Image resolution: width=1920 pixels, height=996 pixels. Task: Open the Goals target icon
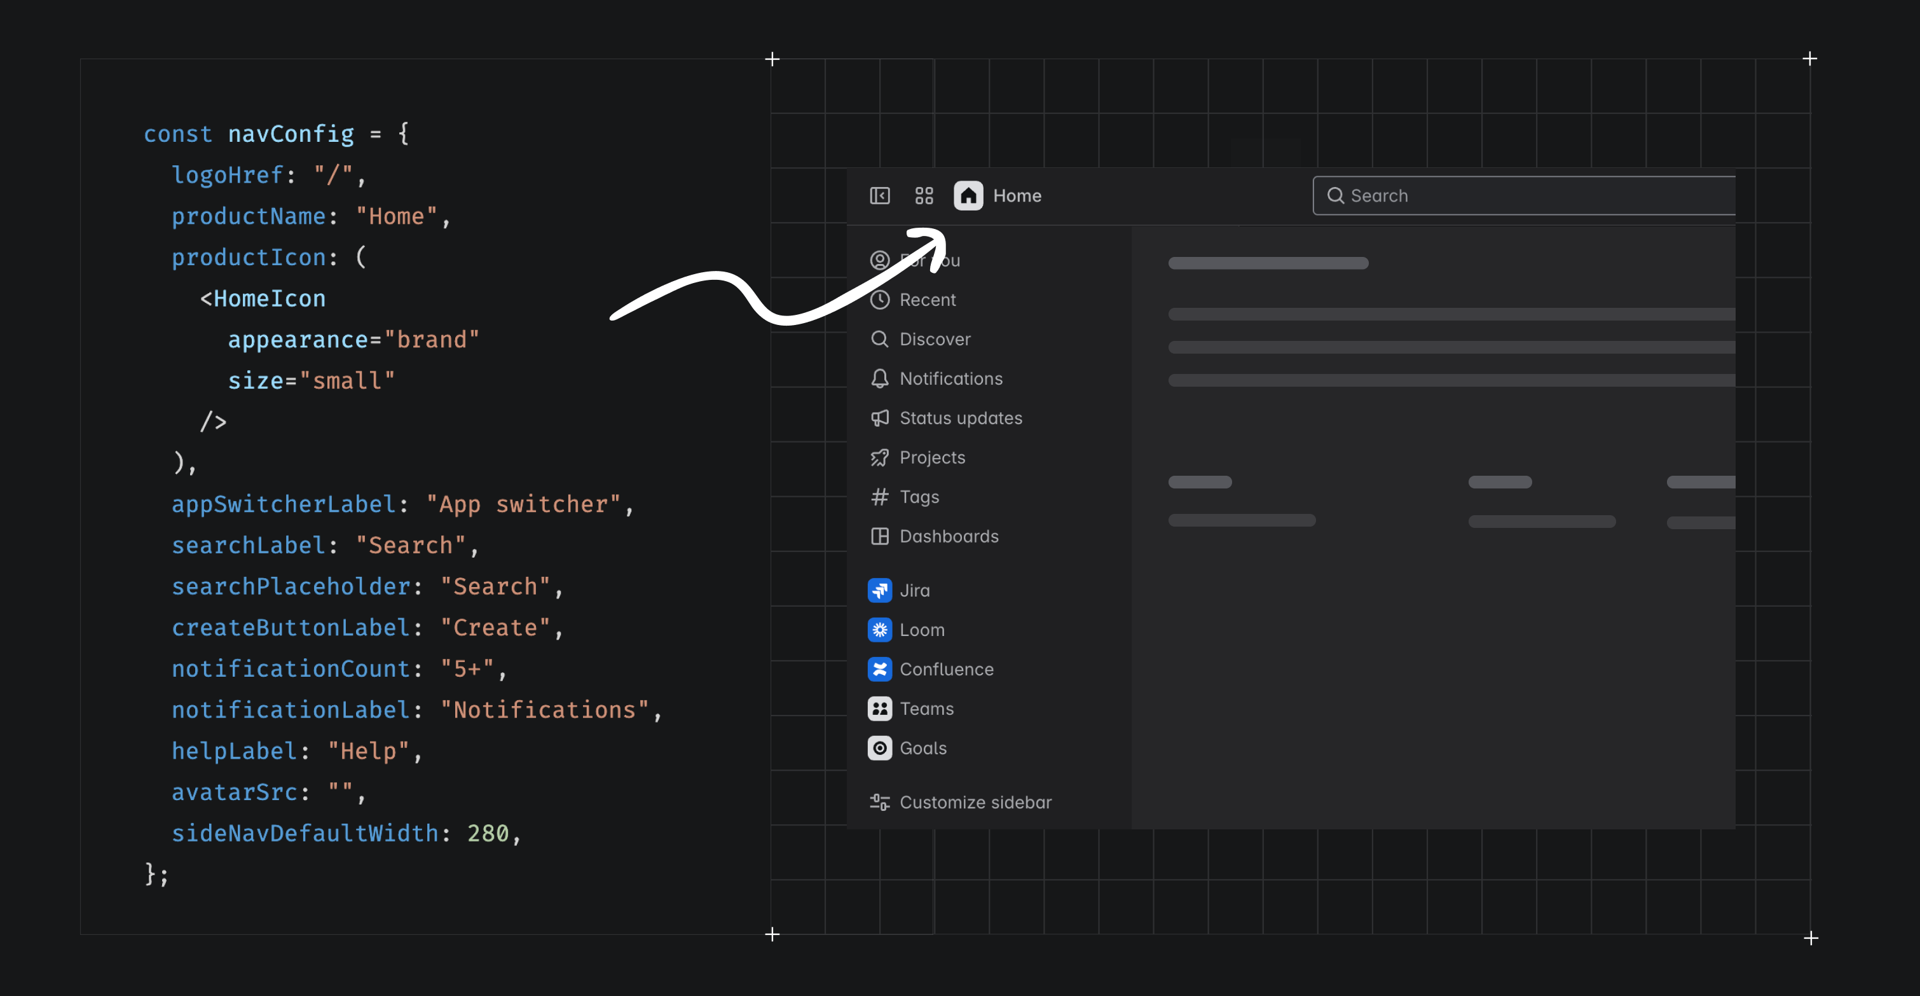(880, 749)
